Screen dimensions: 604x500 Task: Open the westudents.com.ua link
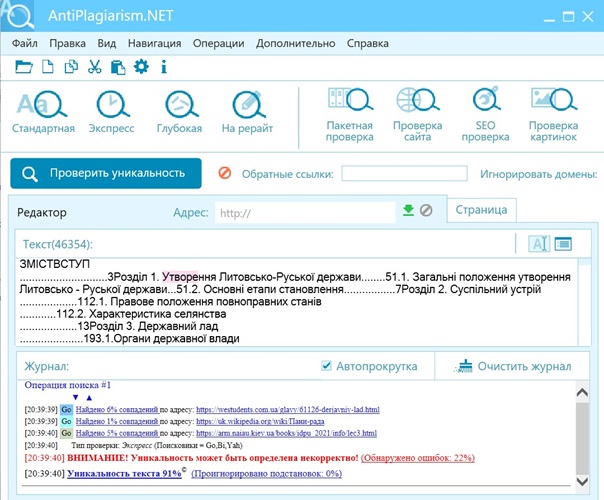pyautogui.click(x=288, y=409)
